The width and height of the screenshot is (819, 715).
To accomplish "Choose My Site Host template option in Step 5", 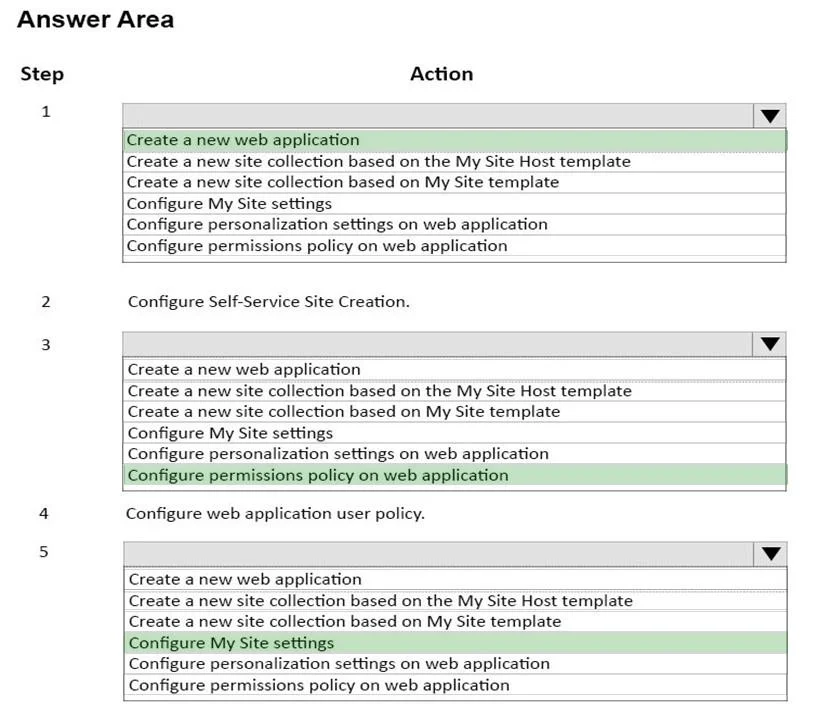I will (x=455, y=601).
